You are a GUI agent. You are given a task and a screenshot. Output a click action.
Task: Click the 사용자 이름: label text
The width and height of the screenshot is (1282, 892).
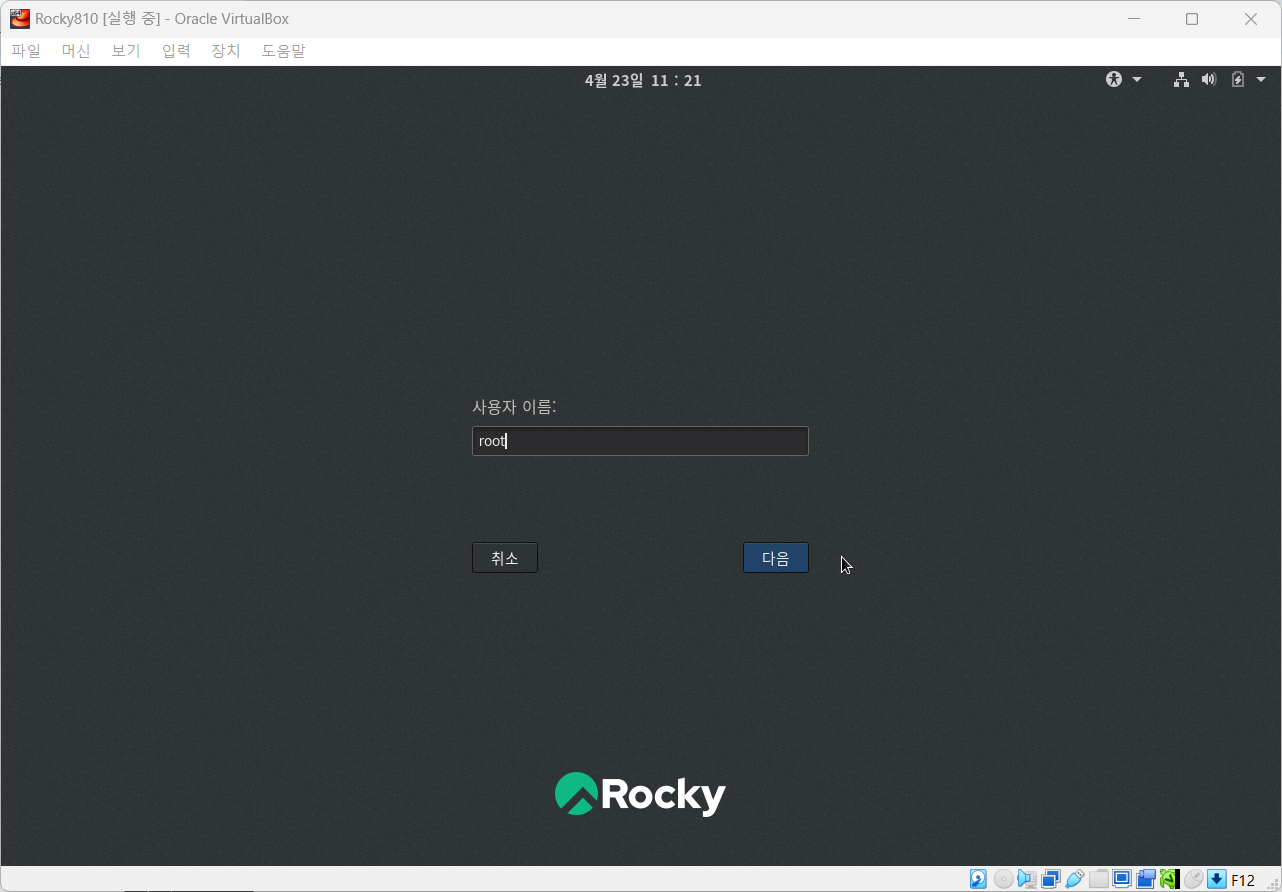click(x=514, y=406)
